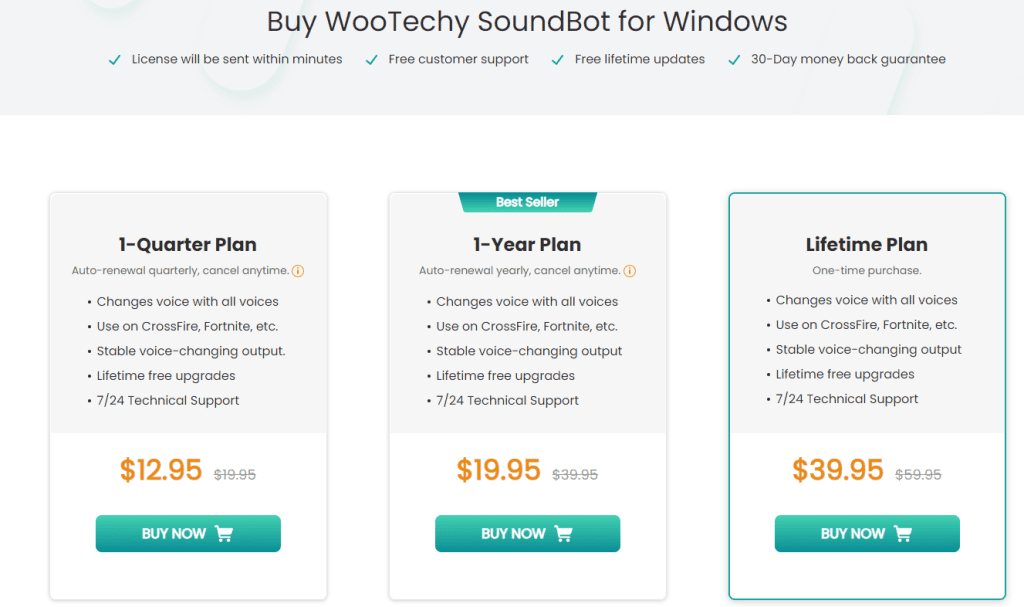Click the checkmark beside 'License will be sent within minutes'
Screen dimensions: 1024x607
[x=114, y=60]
